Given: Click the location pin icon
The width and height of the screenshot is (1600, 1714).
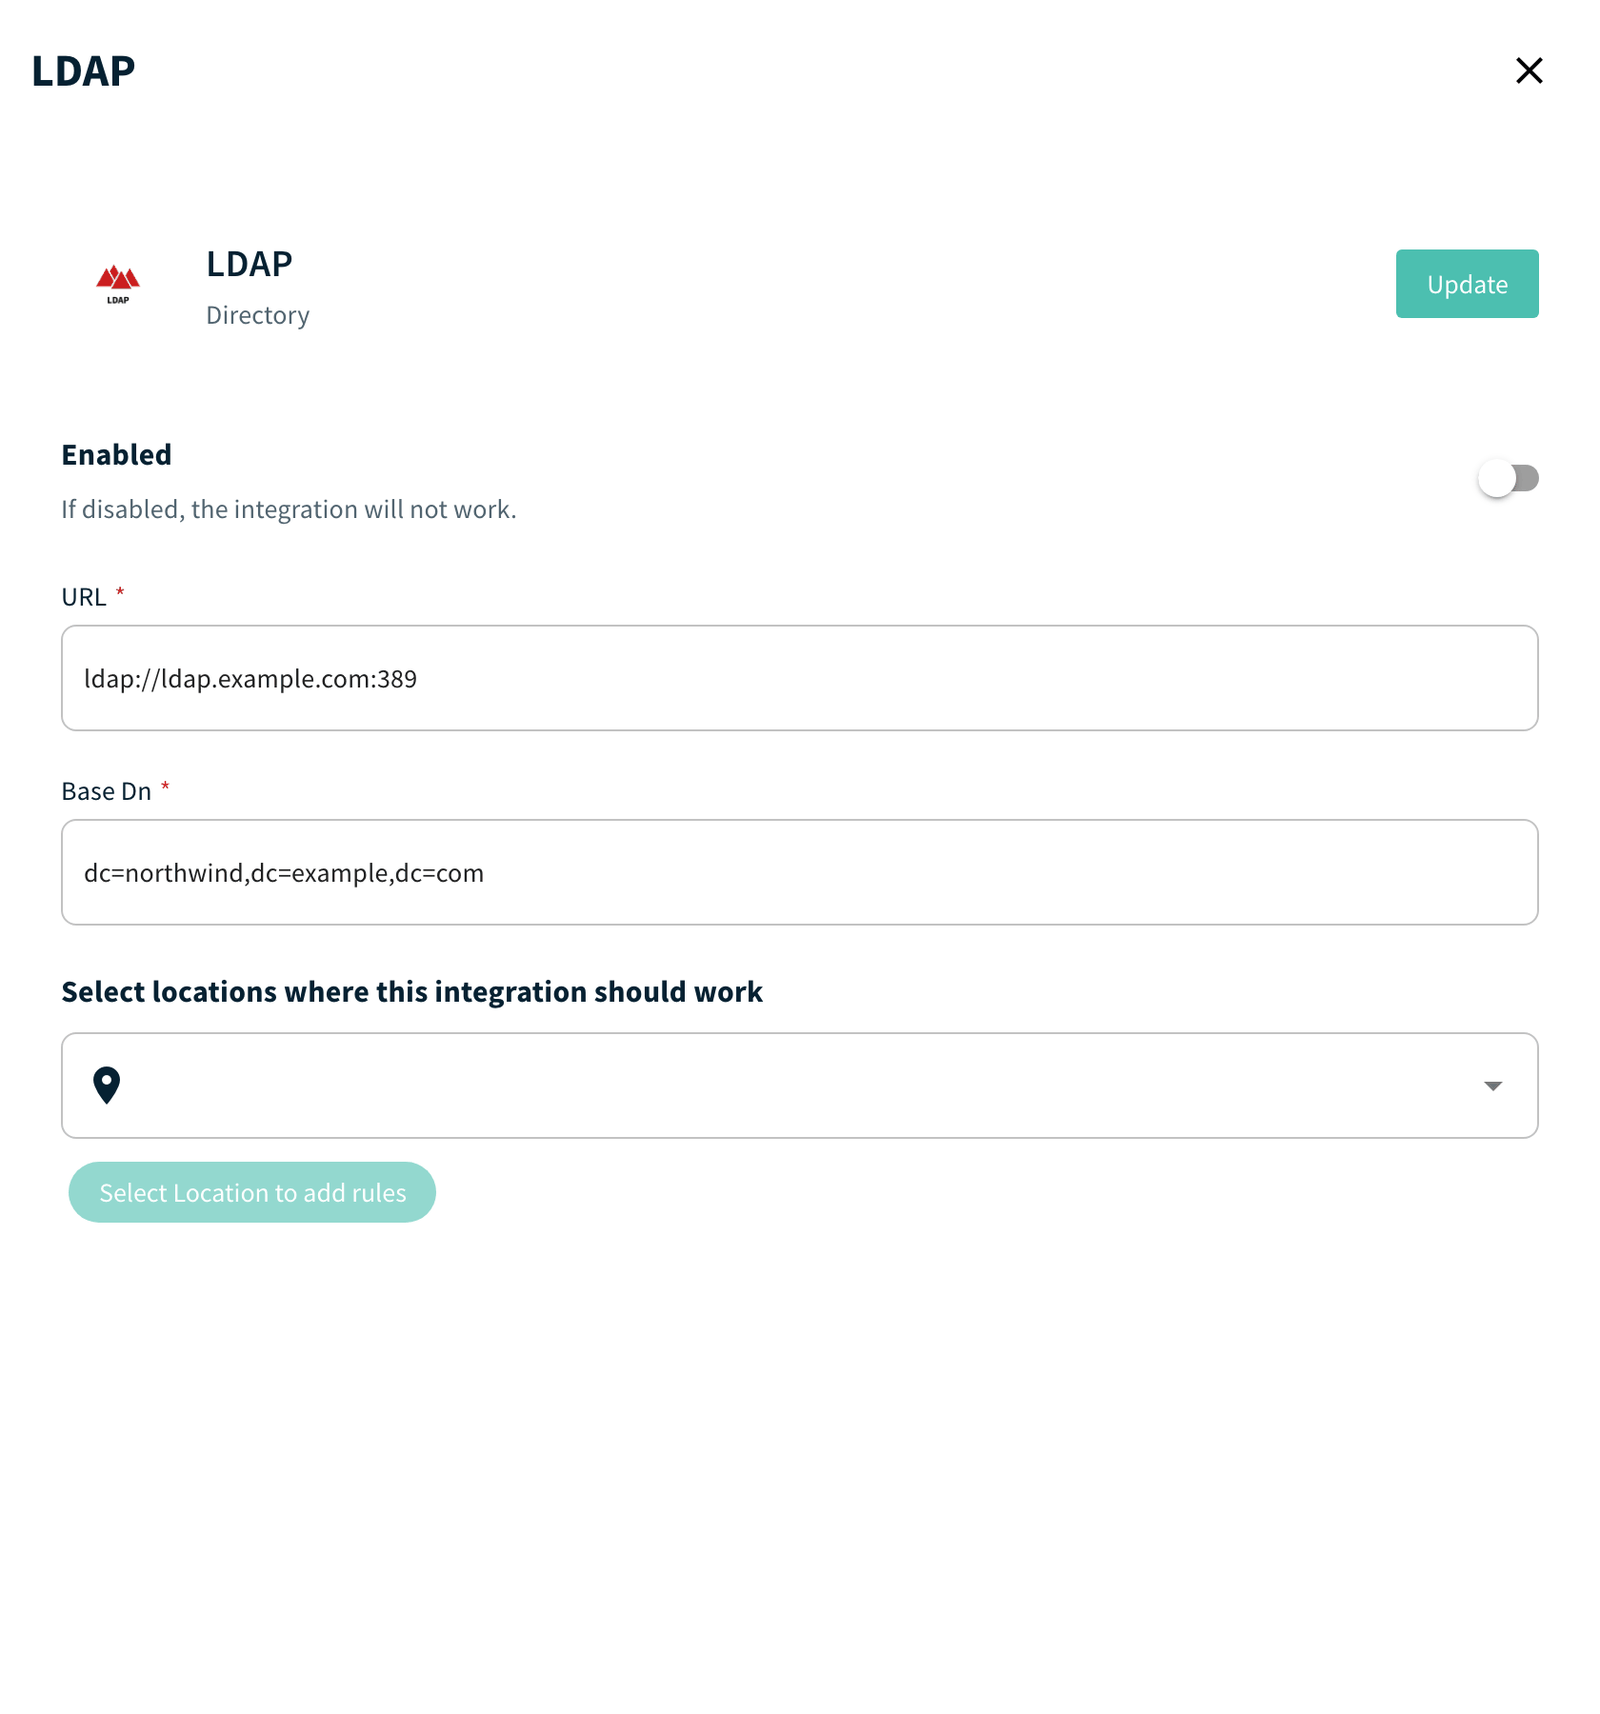Looking at the screenshot, I should (x=106, y=1085).
